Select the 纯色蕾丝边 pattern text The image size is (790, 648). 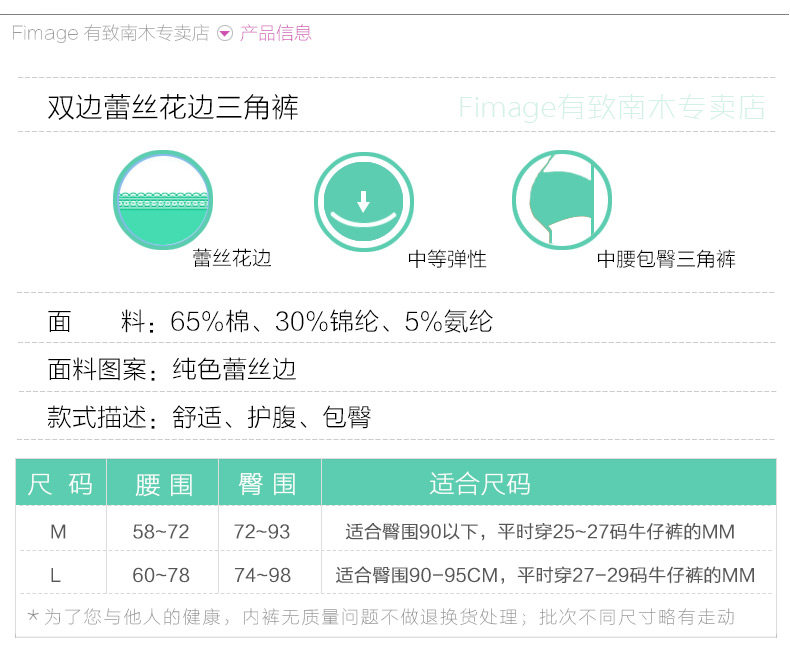pos(234,369)
